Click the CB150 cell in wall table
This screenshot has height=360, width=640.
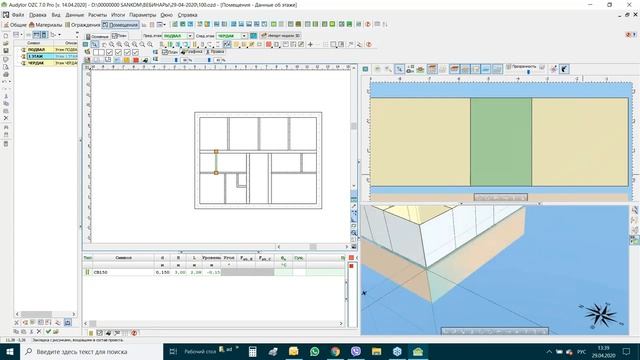[x=123, y=272]
